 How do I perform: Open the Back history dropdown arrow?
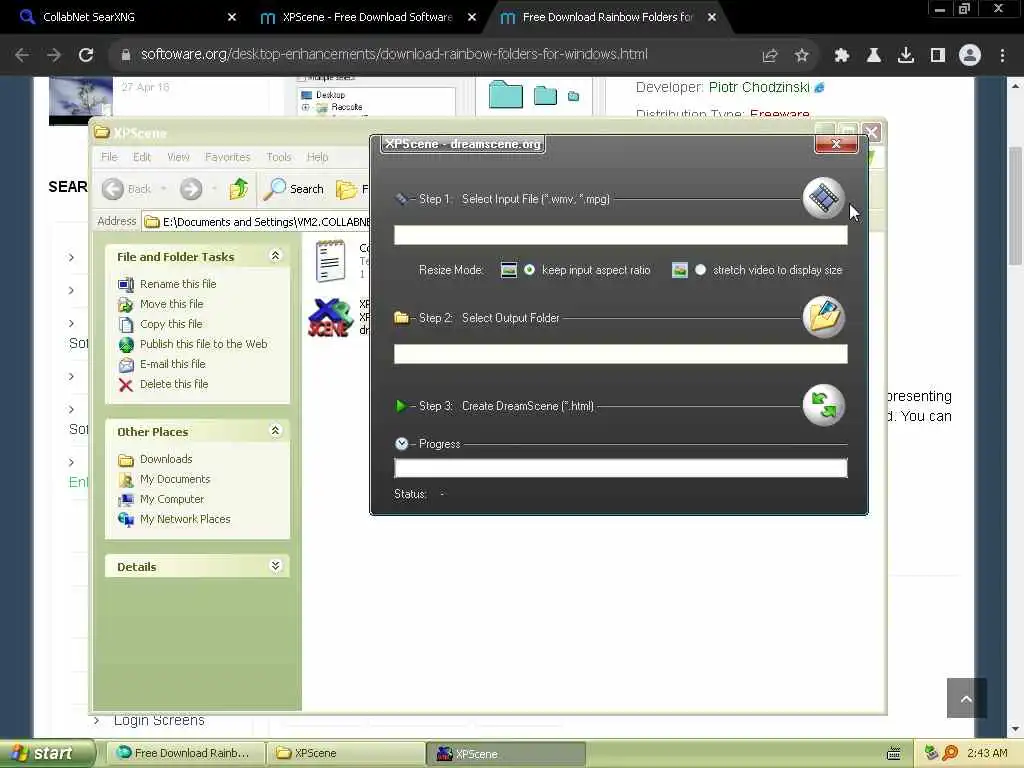click(x=163, y=189)
